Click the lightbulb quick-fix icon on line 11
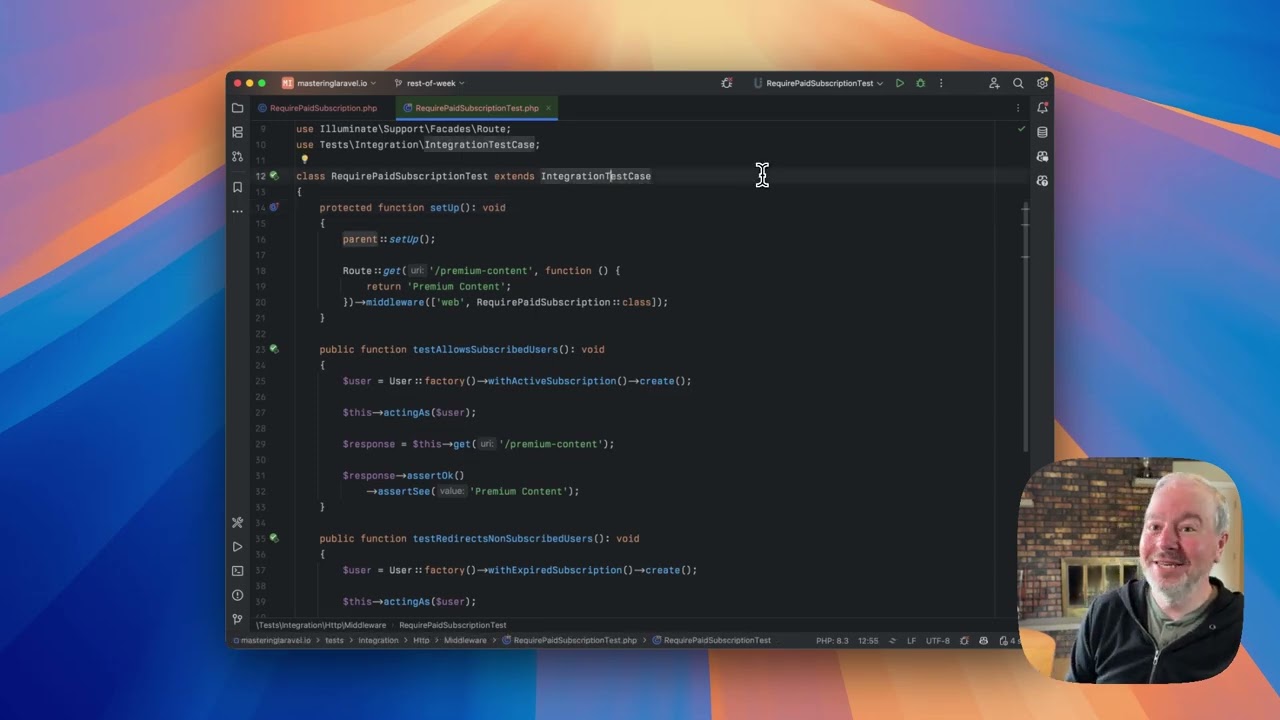Screen dimensions: 1280x720 (305, 159)
